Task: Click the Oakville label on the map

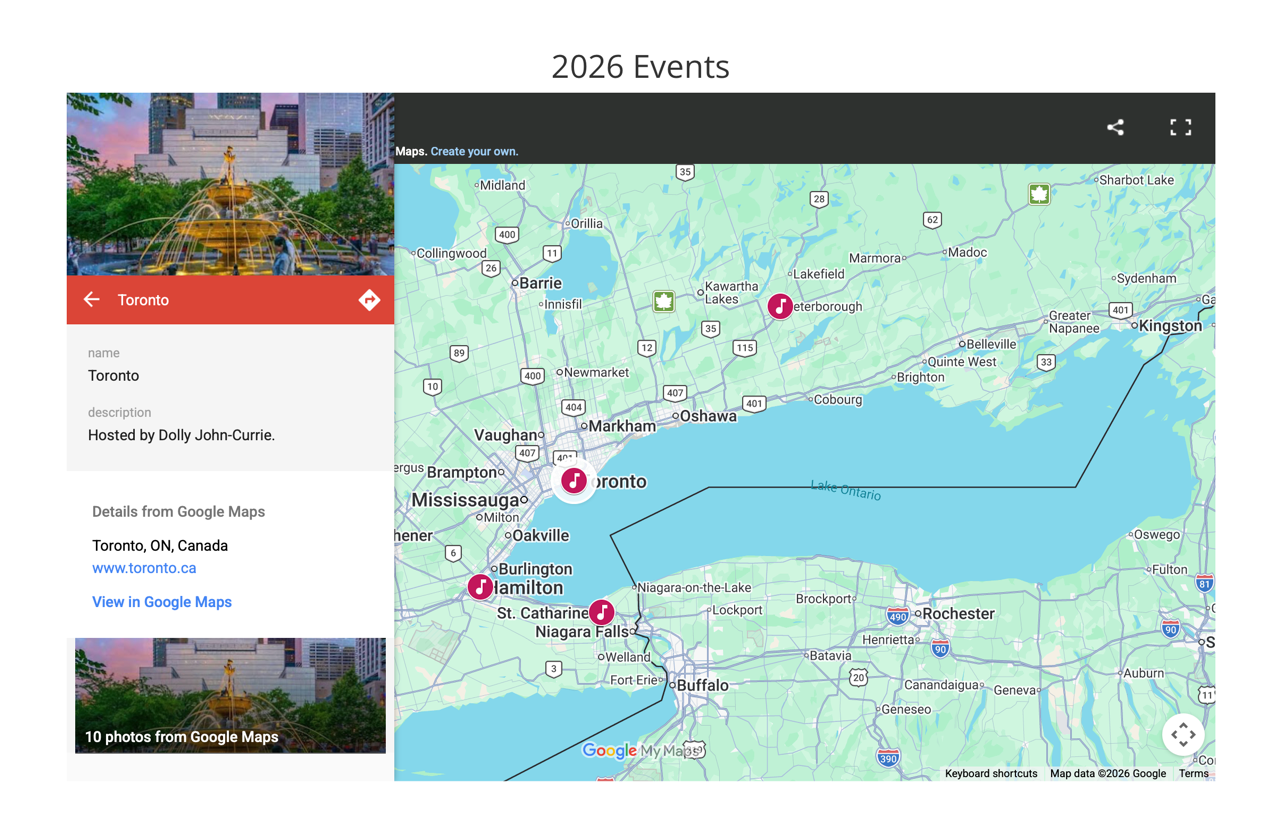Action: [541, 536]
